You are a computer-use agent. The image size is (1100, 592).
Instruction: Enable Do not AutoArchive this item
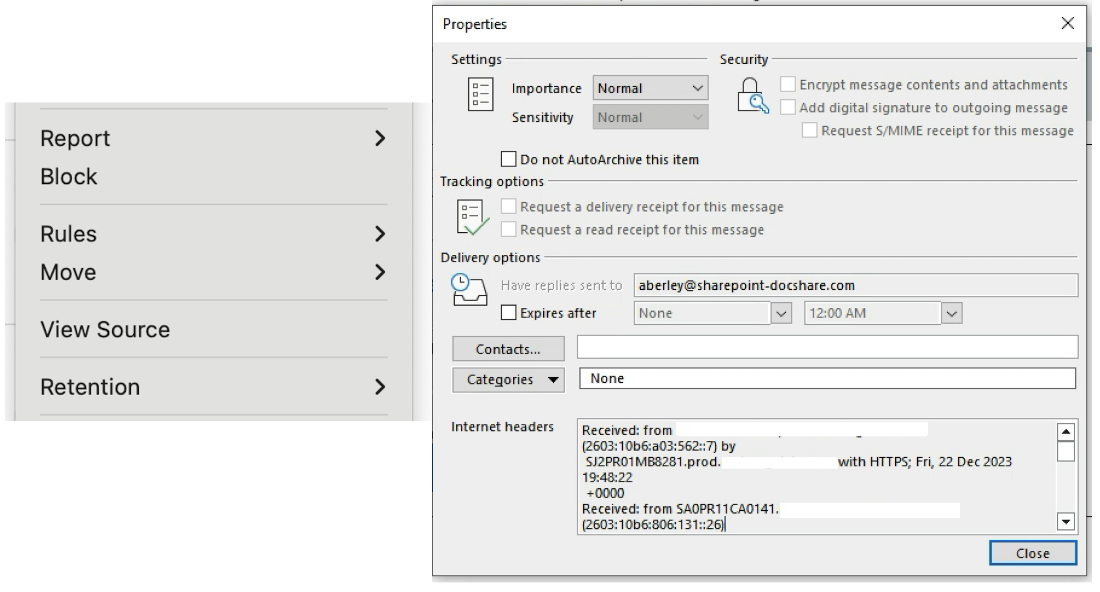tap(509, 159)
